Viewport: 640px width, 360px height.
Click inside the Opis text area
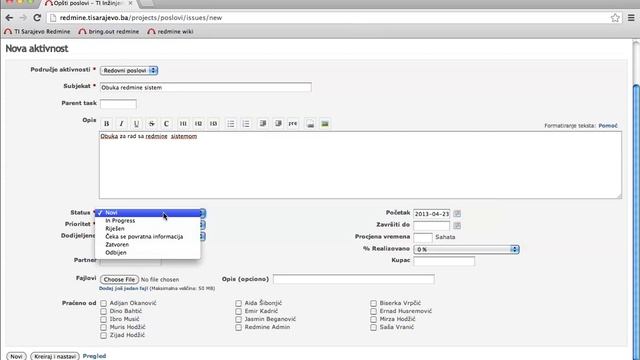coord(360,165)
